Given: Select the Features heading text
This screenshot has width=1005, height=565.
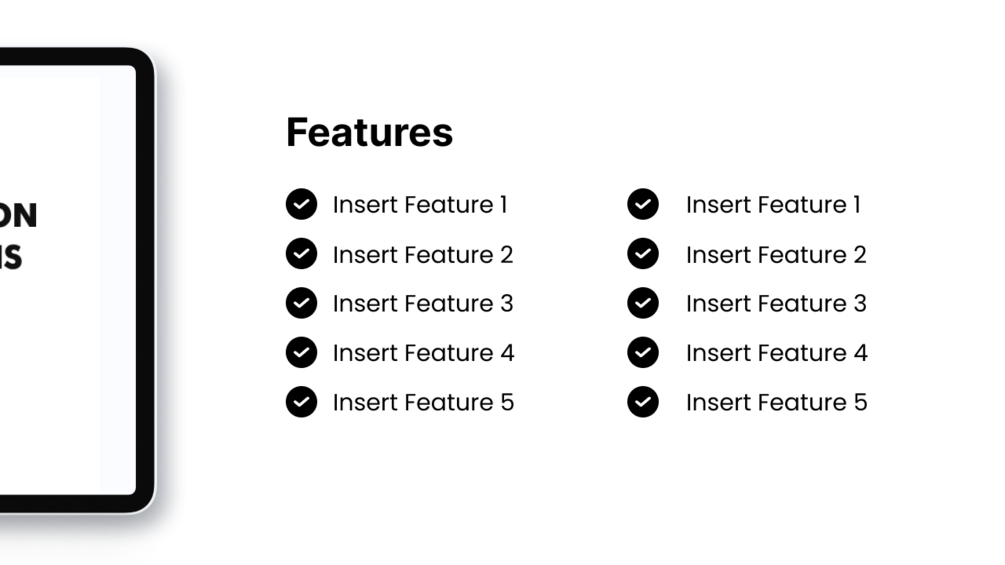Looking at the screenshot, I should [369, 132].
